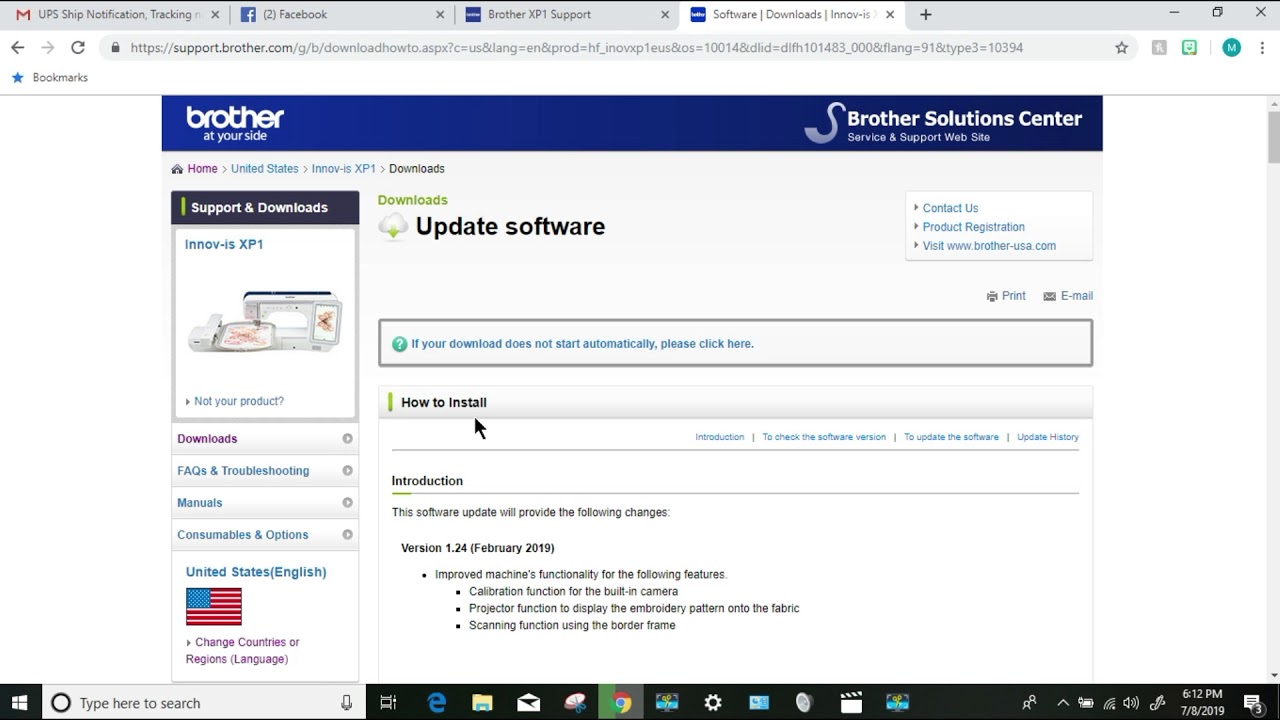
Task: Click the United States flag image
Action: tap(214, 607)
